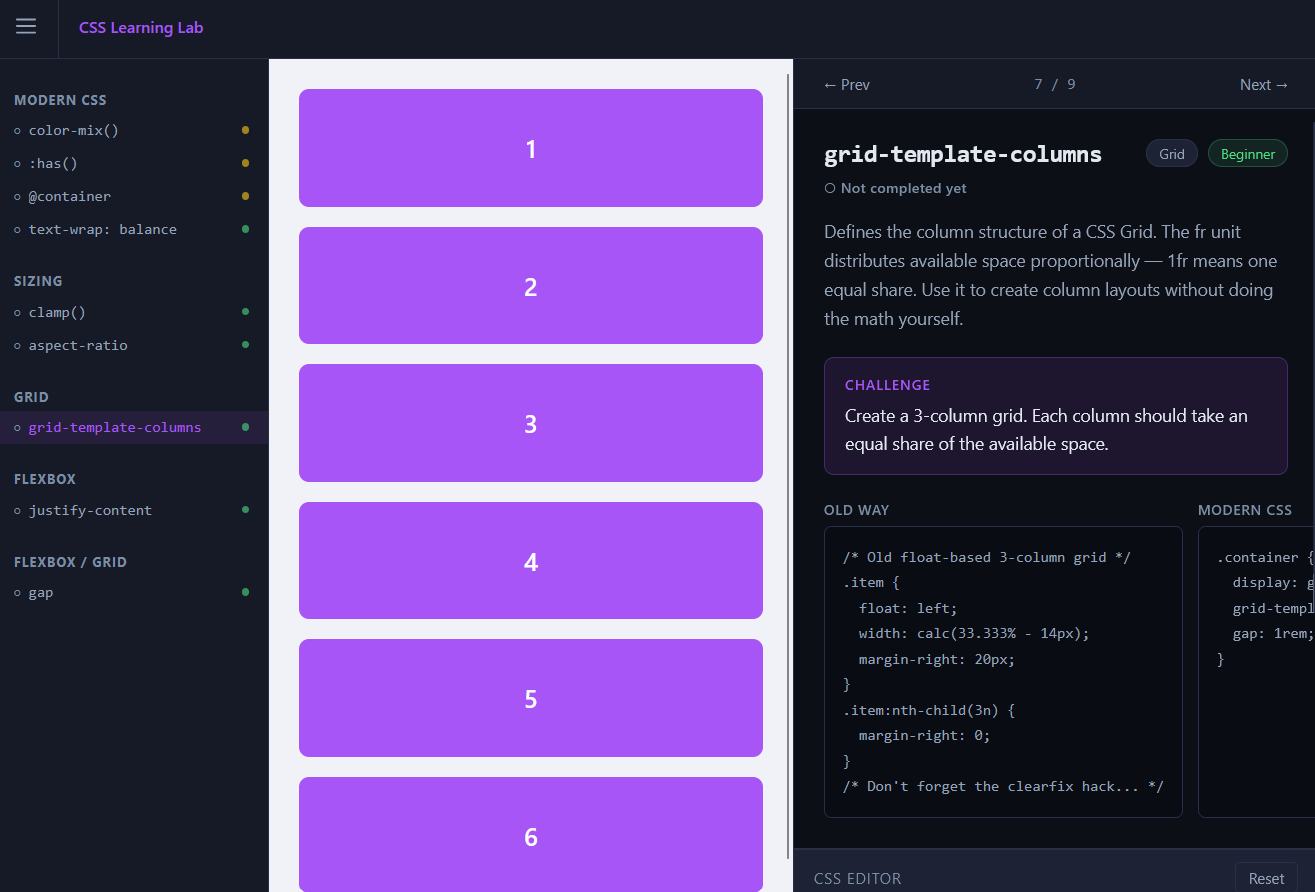This screenshot has height=892, width=1315.
Task: Open the text-wrap: balance lesson
Action: pyautogui.click(x=134, y=229)
